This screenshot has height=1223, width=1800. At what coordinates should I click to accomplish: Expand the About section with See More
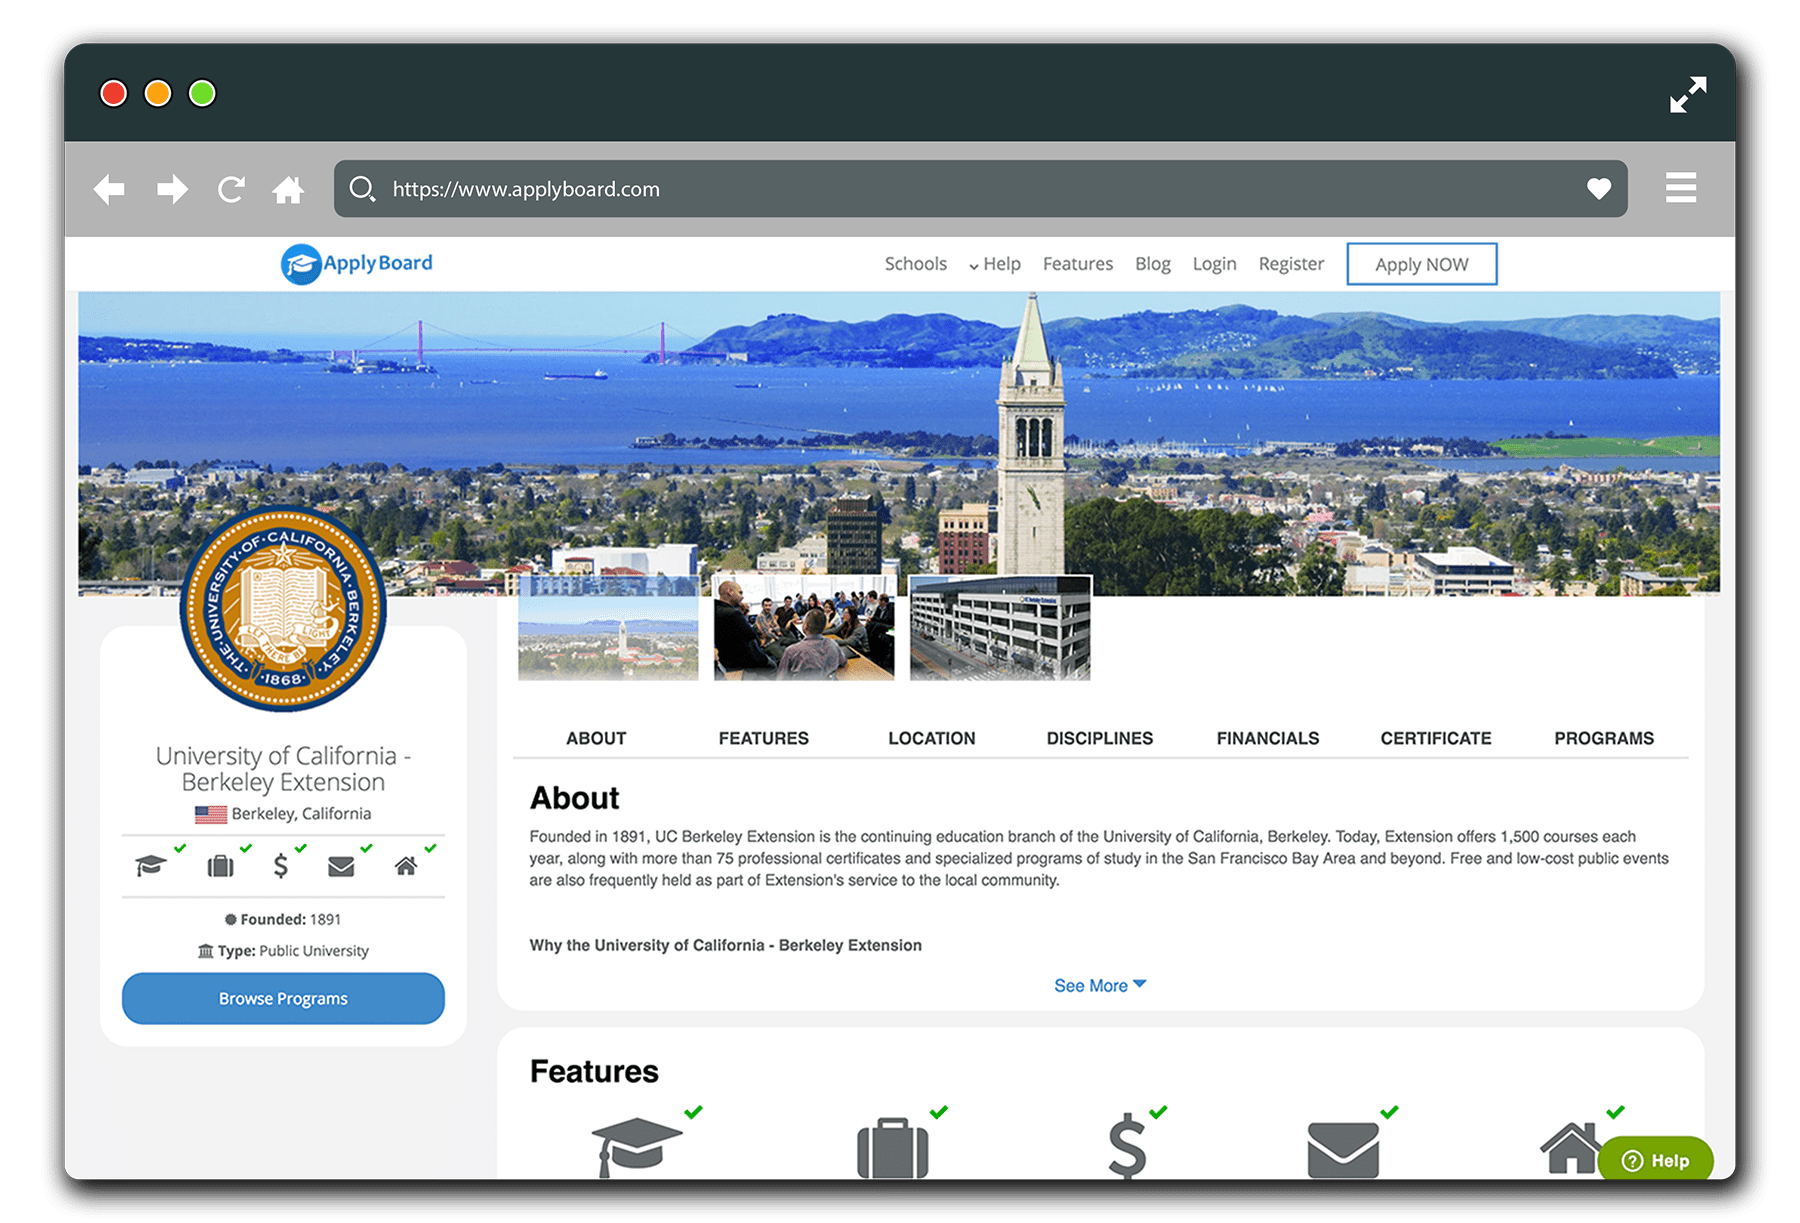(x=1100, y=986)
